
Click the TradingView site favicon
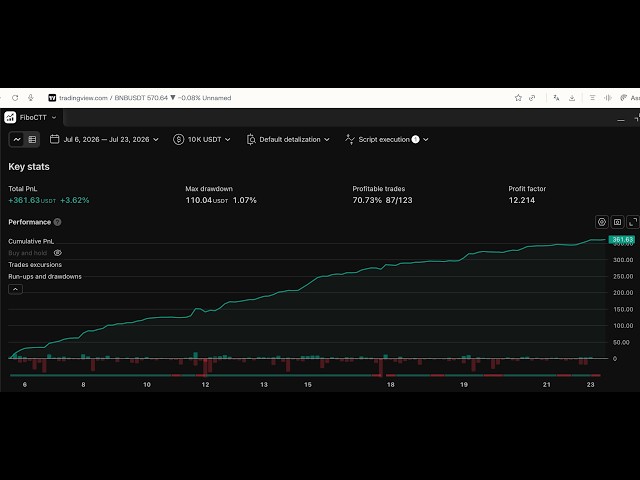point(52,98)
